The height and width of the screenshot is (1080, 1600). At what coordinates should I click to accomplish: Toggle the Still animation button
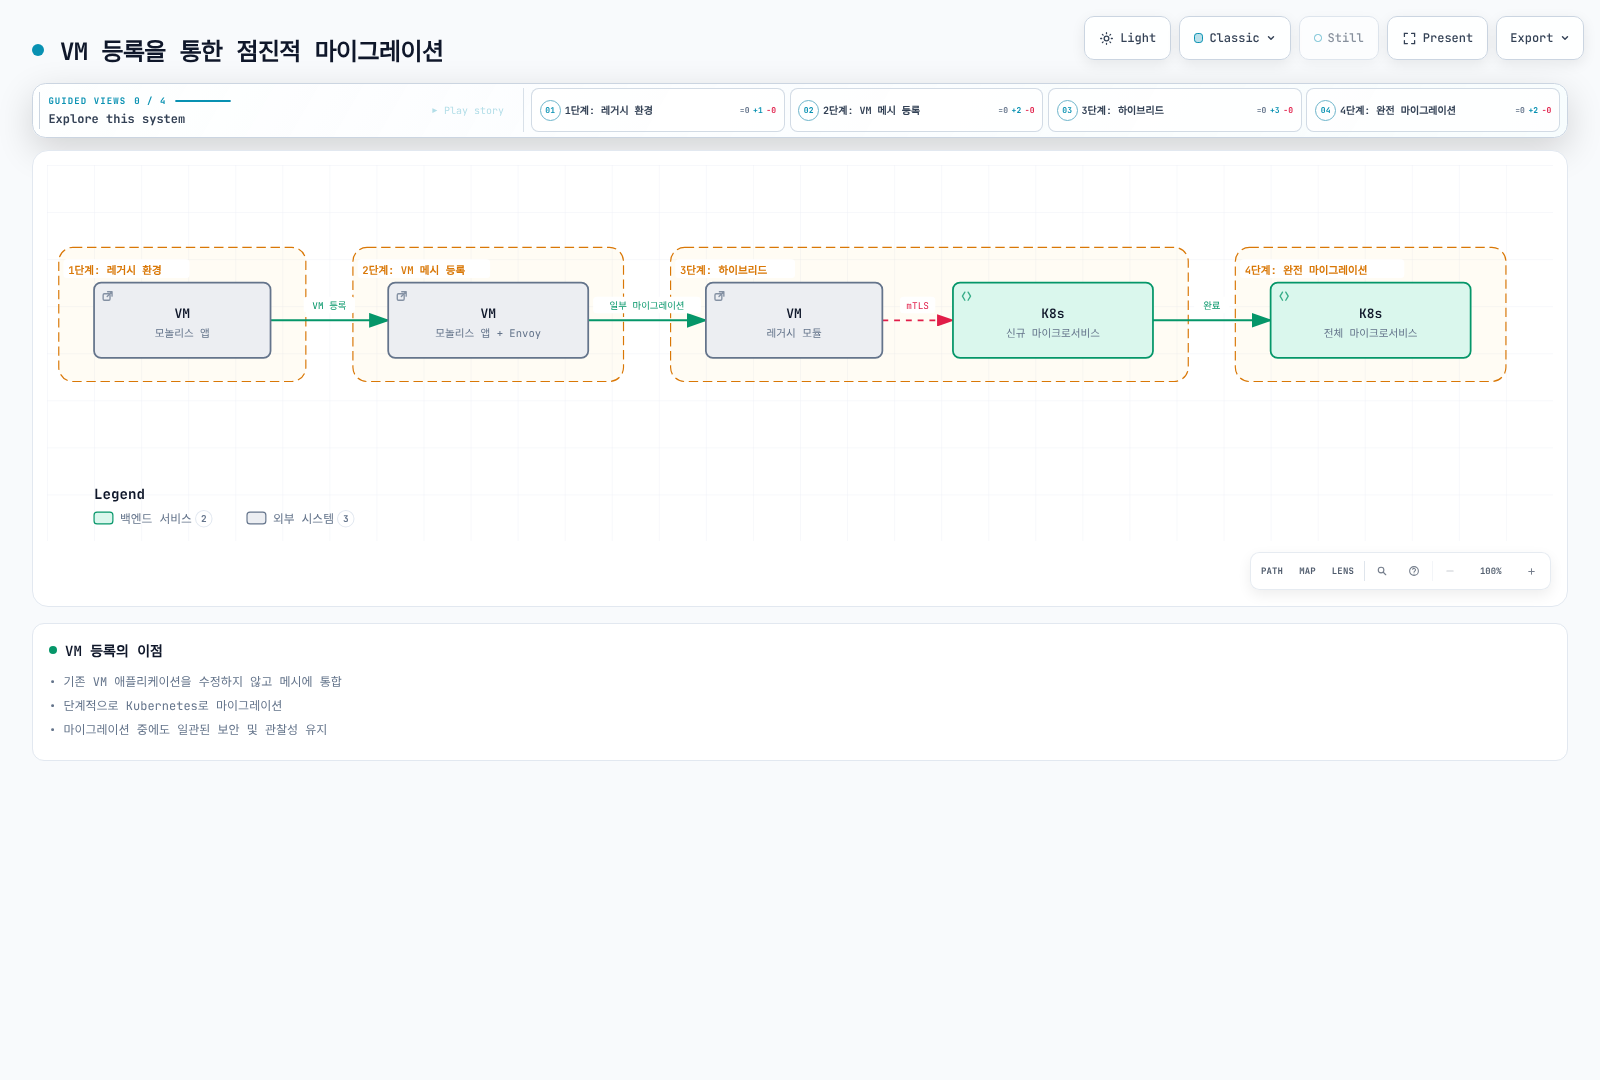pyautogui.click(x=1338, y=38)
